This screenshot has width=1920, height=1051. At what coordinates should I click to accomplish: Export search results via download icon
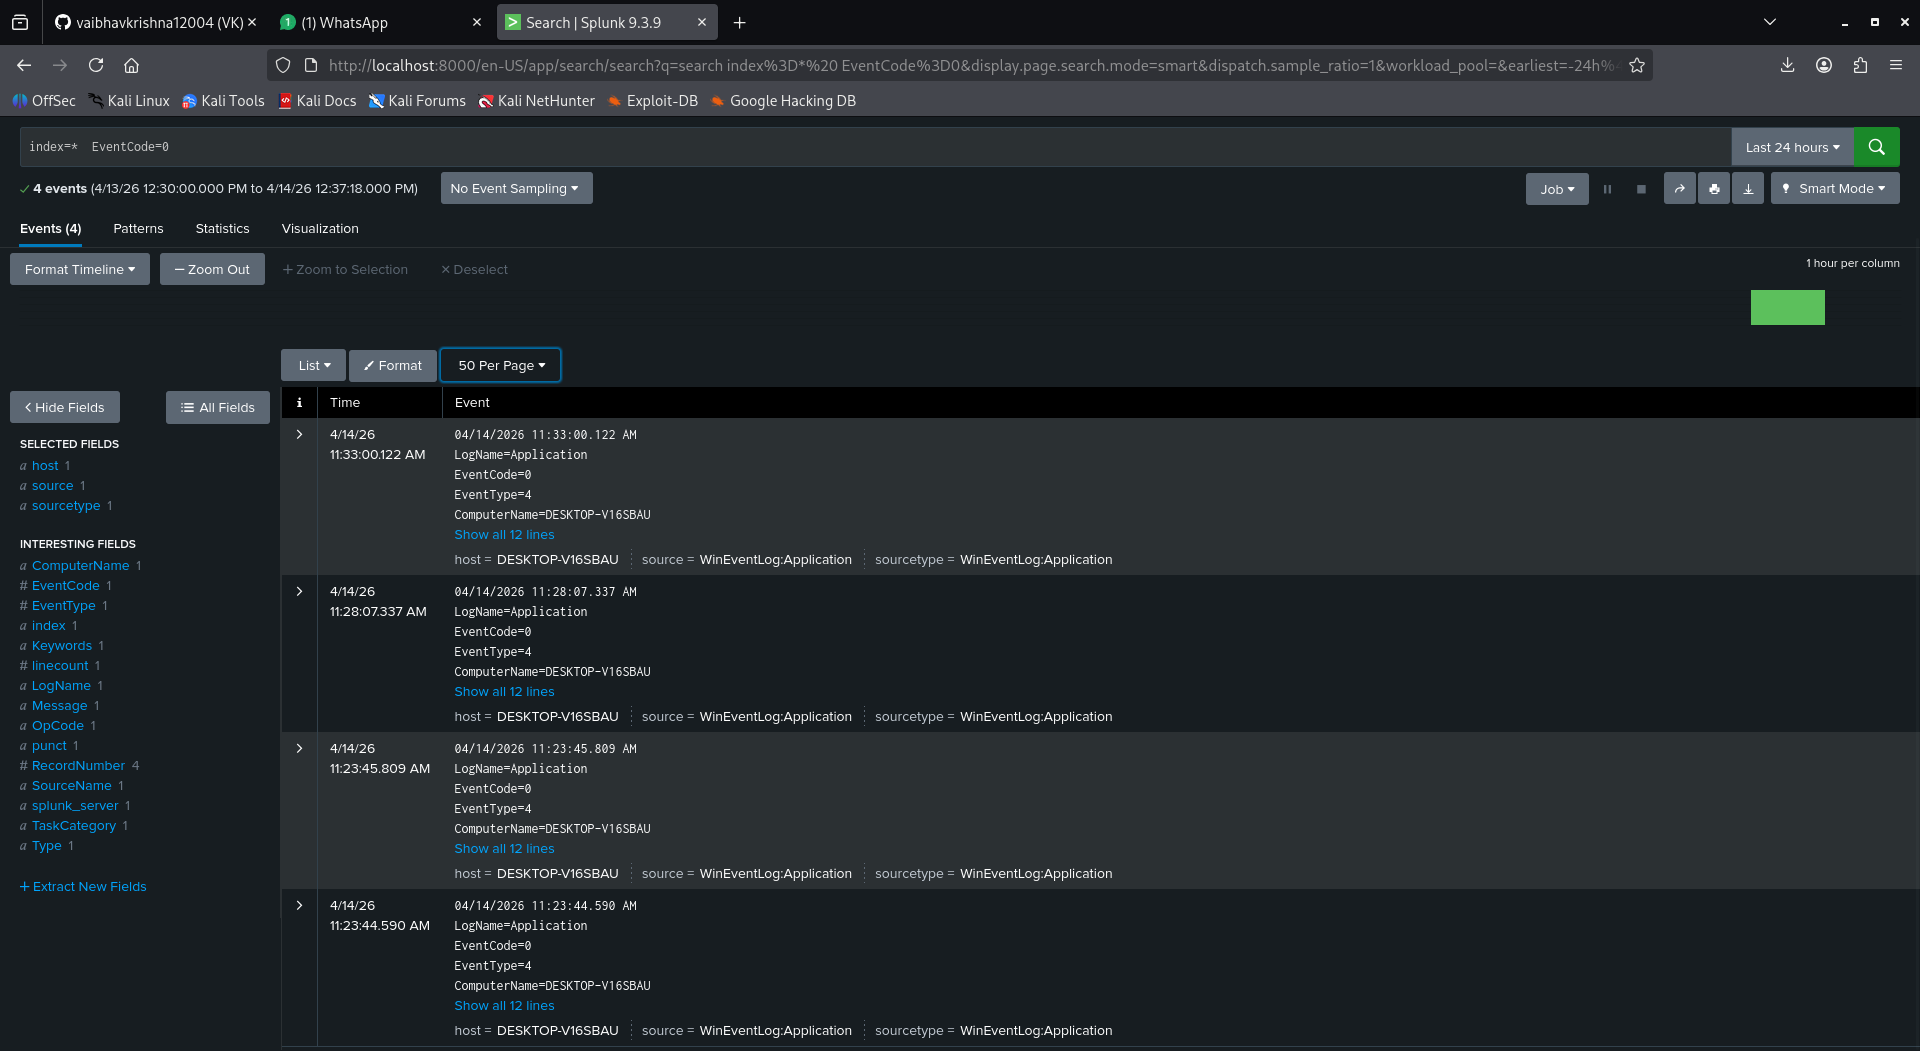coord(1747,188)
